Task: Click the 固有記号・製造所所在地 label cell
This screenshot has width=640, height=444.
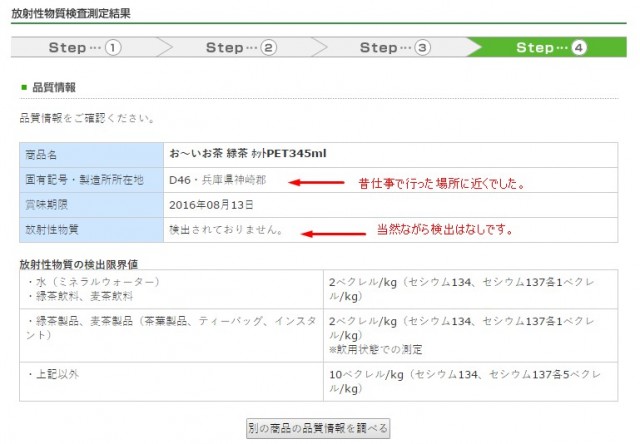Action: pos(91,180)
